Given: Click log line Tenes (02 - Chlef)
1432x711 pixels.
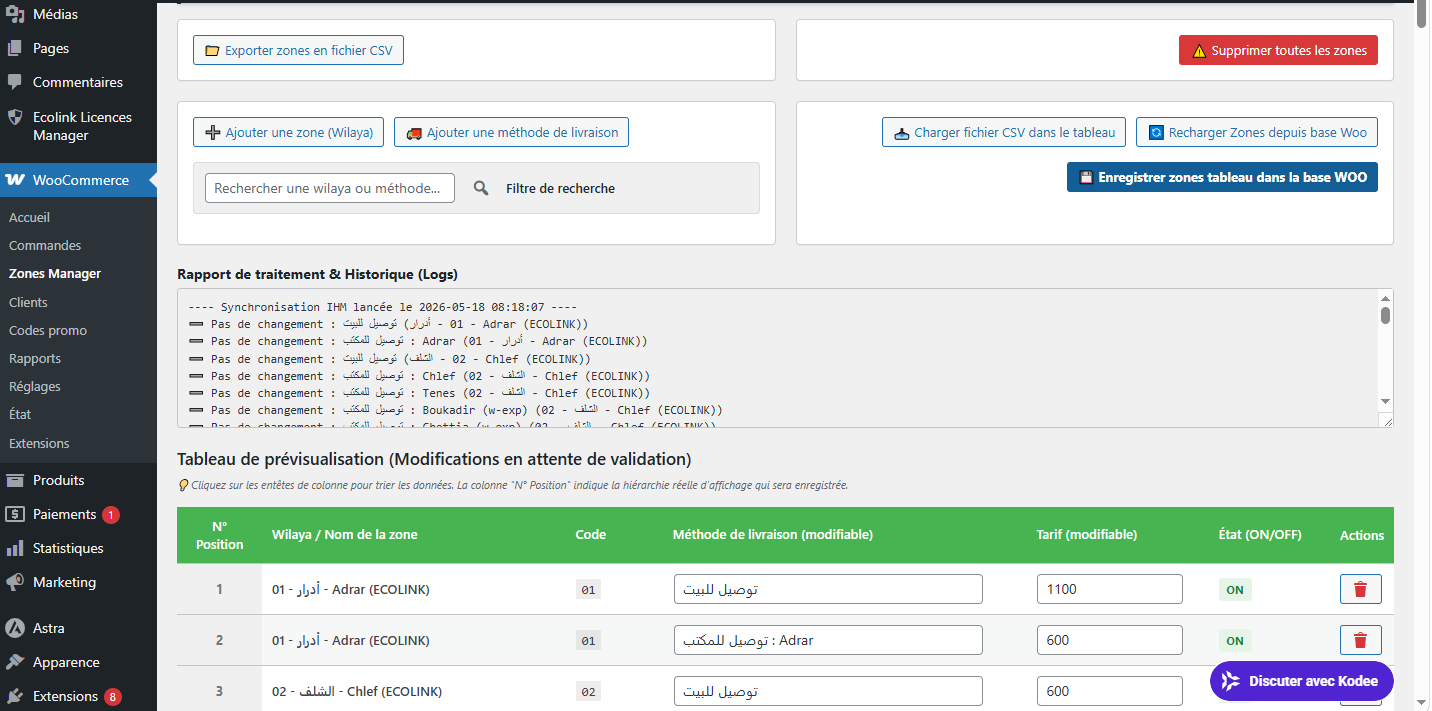Looking at the screenshot, I should 419,393.
